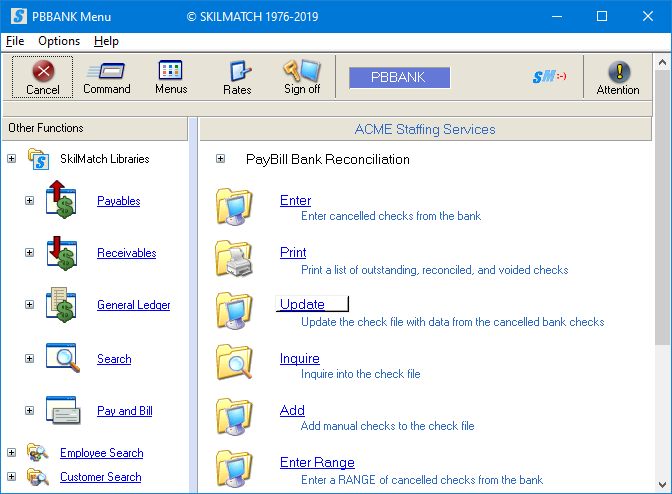Click the Update link
The width and height of the screenshot is (672, 494).
[x=302, y=304]
